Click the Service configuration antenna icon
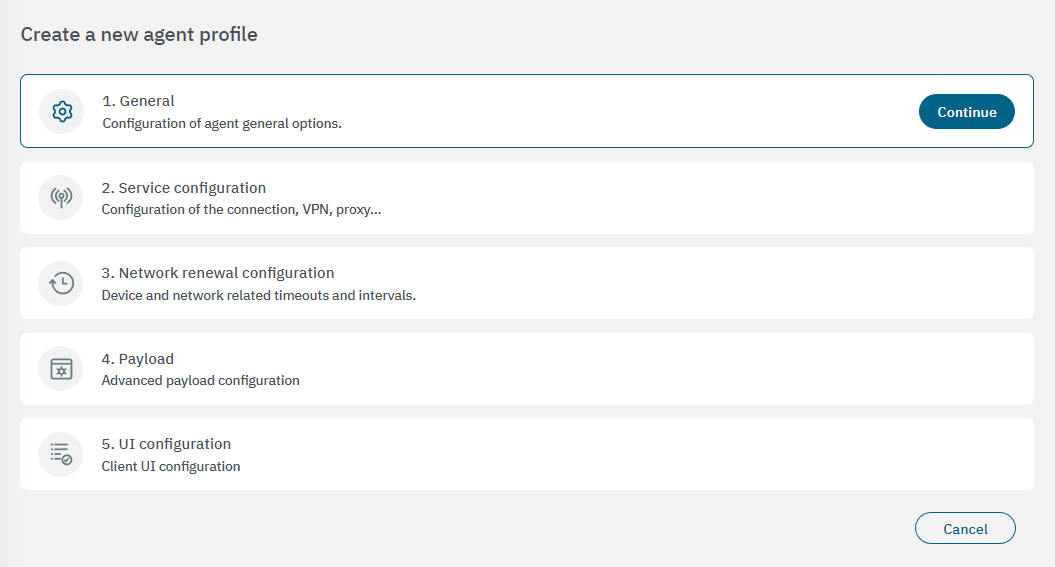This screenshot has width=1055, height=567. 62,198
